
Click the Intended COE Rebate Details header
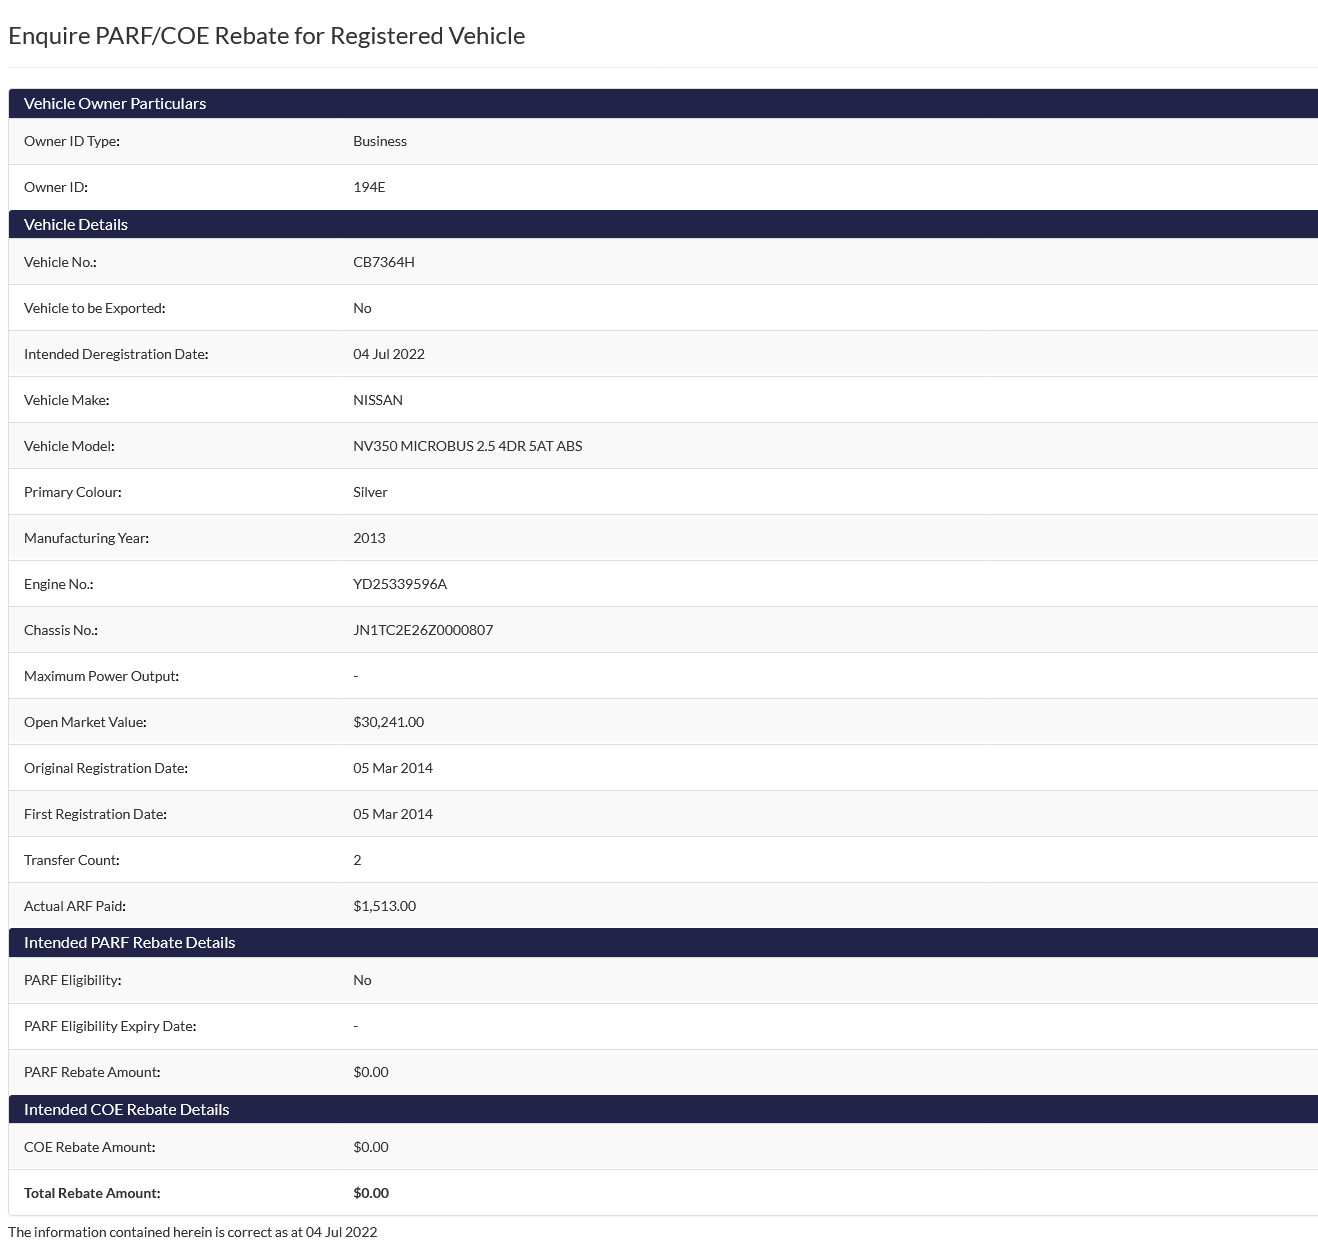126,1110
